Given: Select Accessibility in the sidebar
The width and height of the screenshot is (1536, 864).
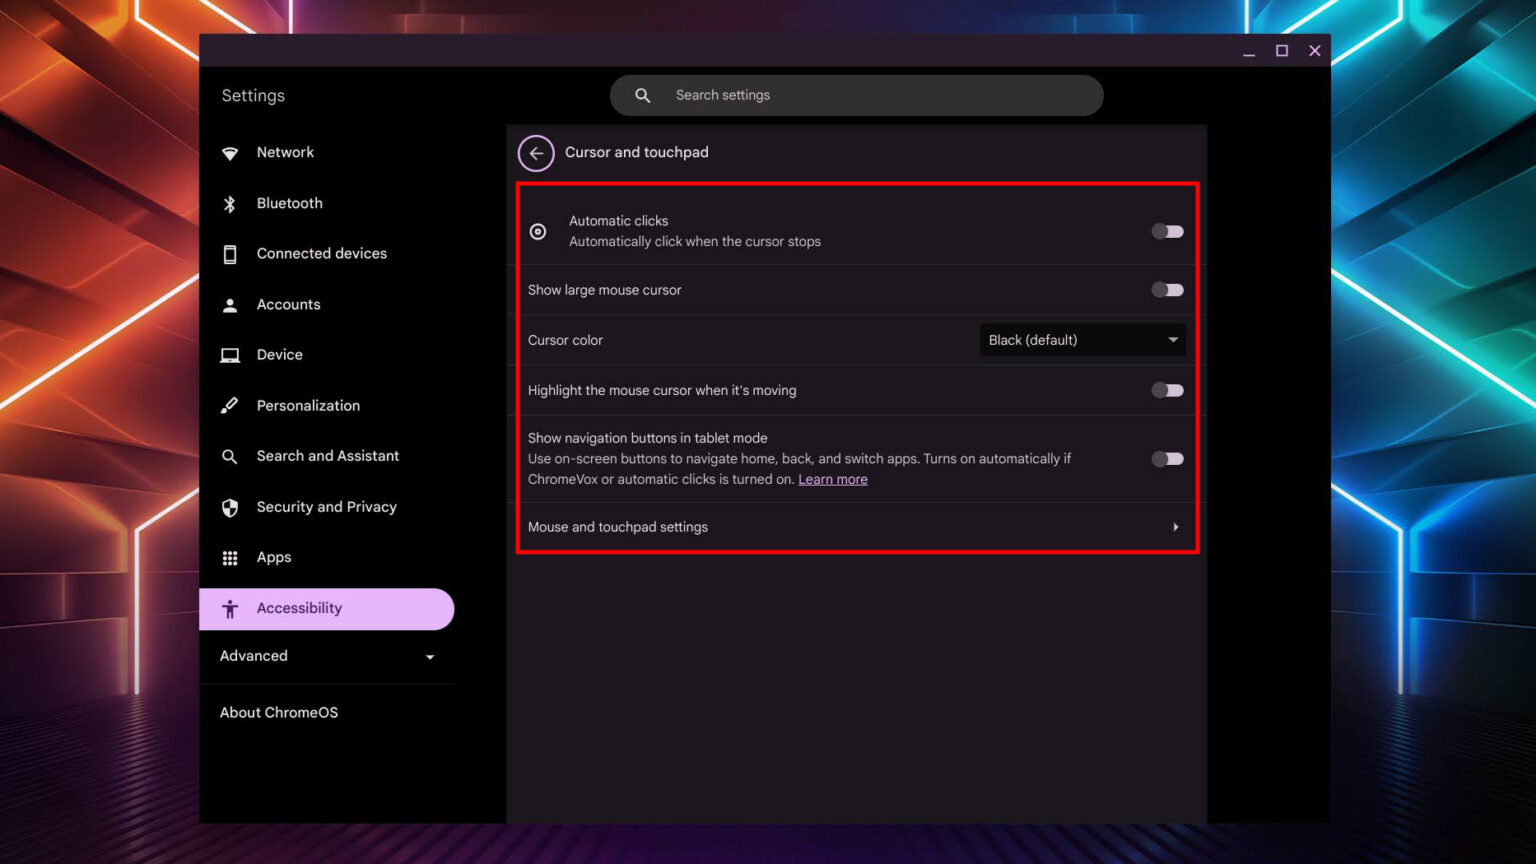Looking at the screenshot, I should pos(299,608).
